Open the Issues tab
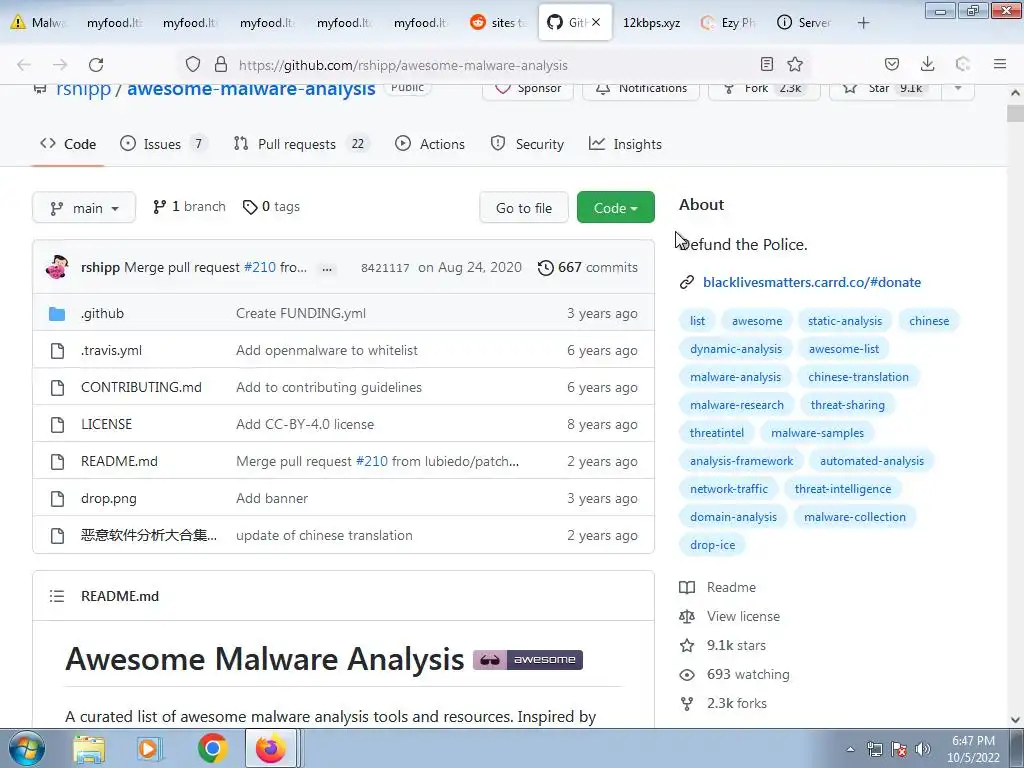 [x=163, y=144]
